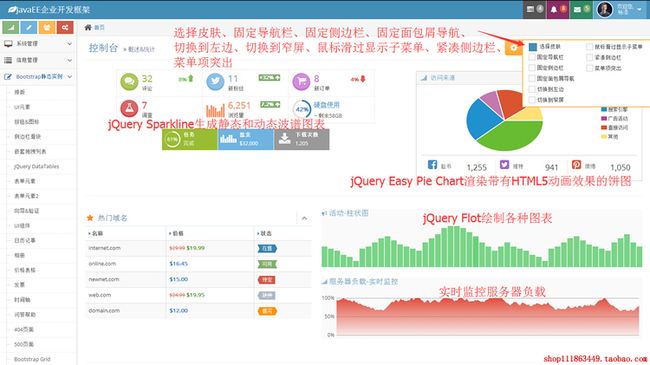Open 表单元素2 in the sidebar
Screen dimensions: 650x365
pos(26,196)
